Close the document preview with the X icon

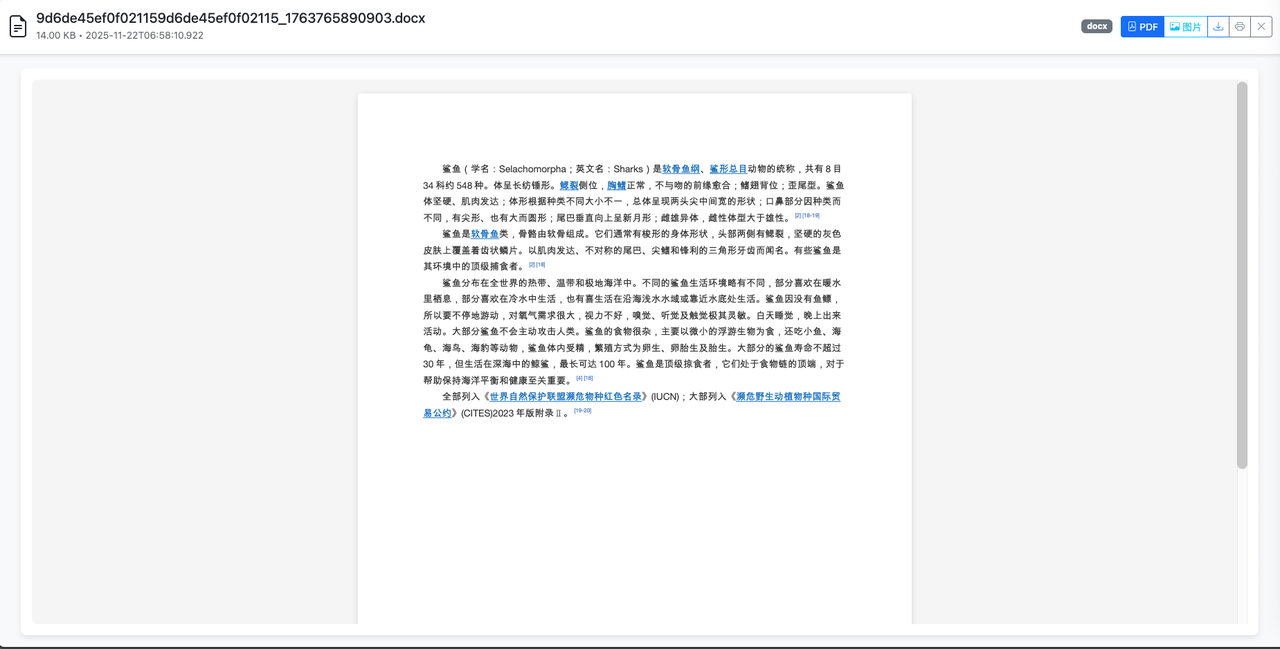tap(1261, 26)
